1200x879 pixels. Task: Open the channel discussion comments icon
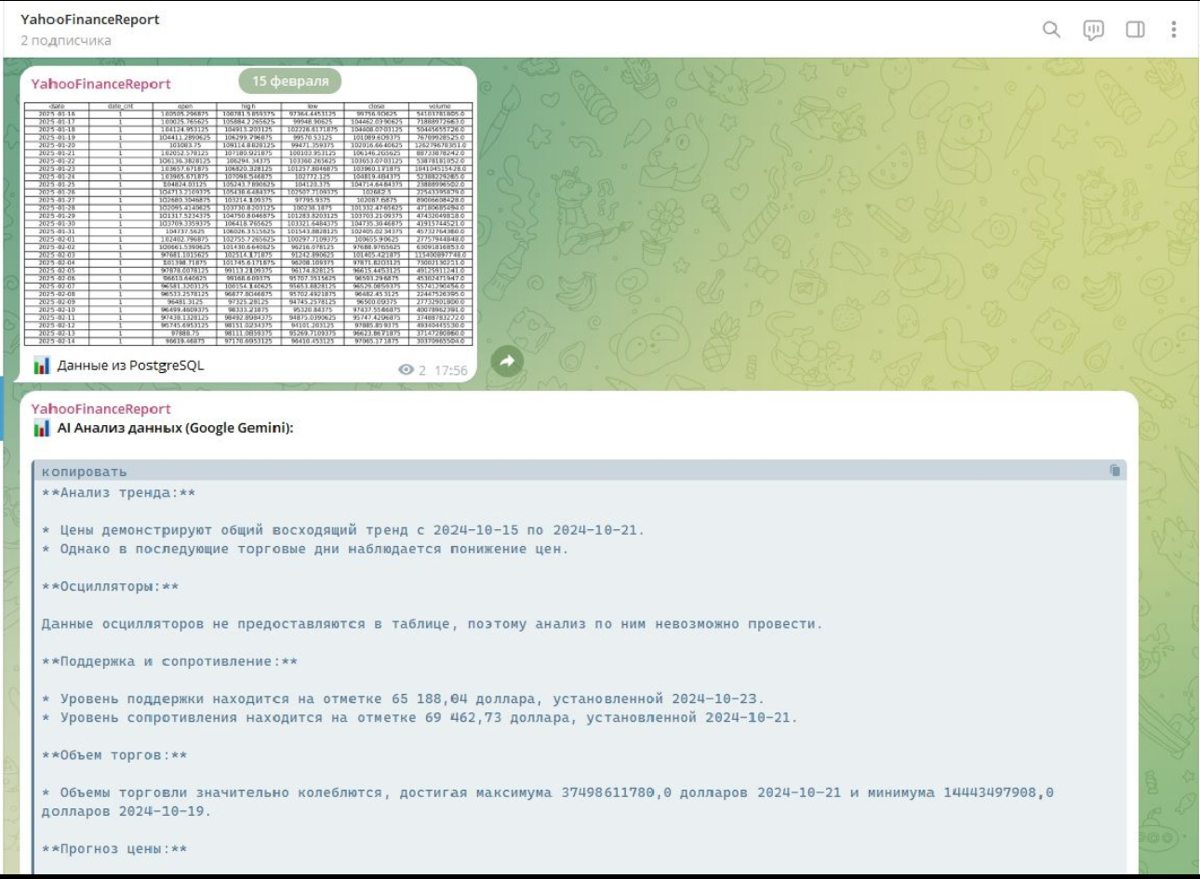[x=1093, y=30]
